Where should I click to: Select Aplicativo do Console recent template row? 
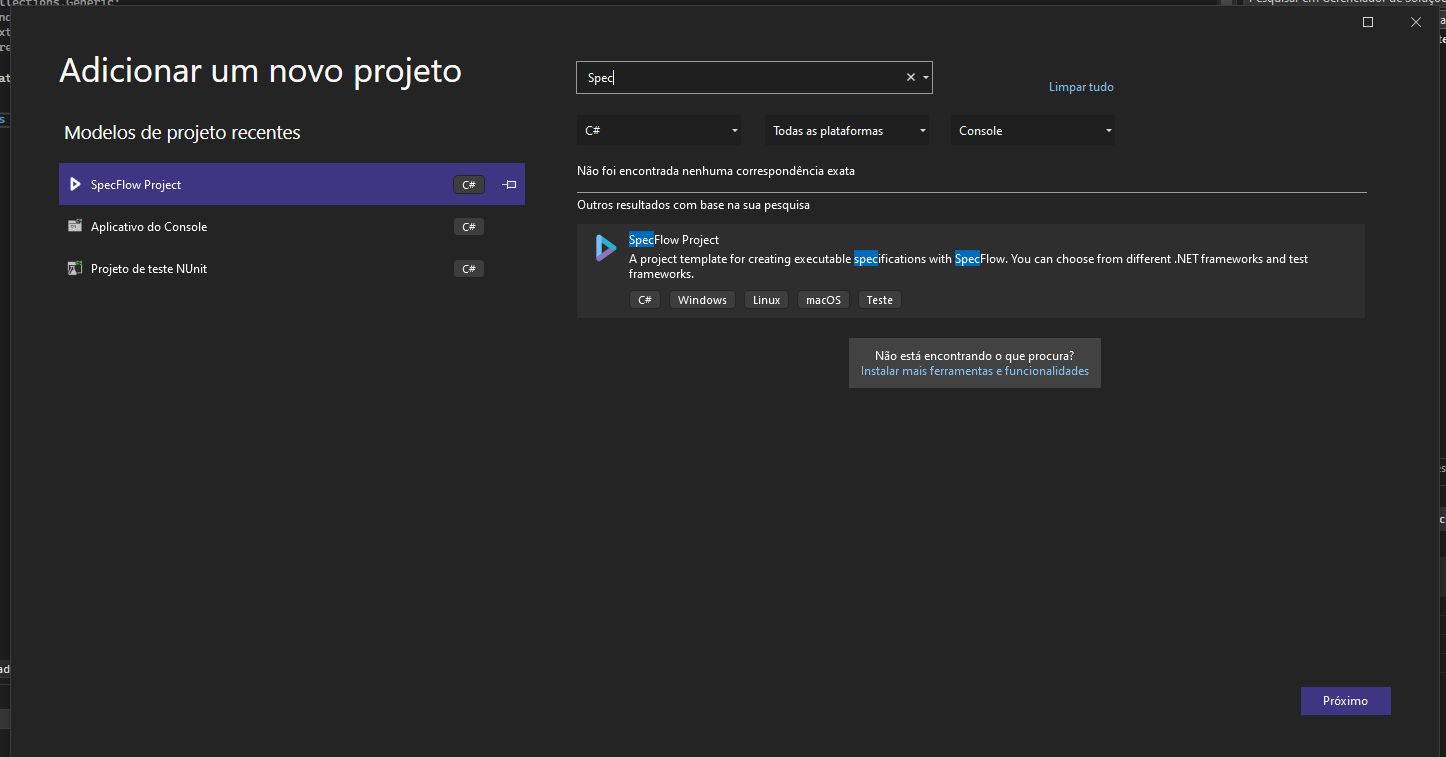[x=292, y=227]
